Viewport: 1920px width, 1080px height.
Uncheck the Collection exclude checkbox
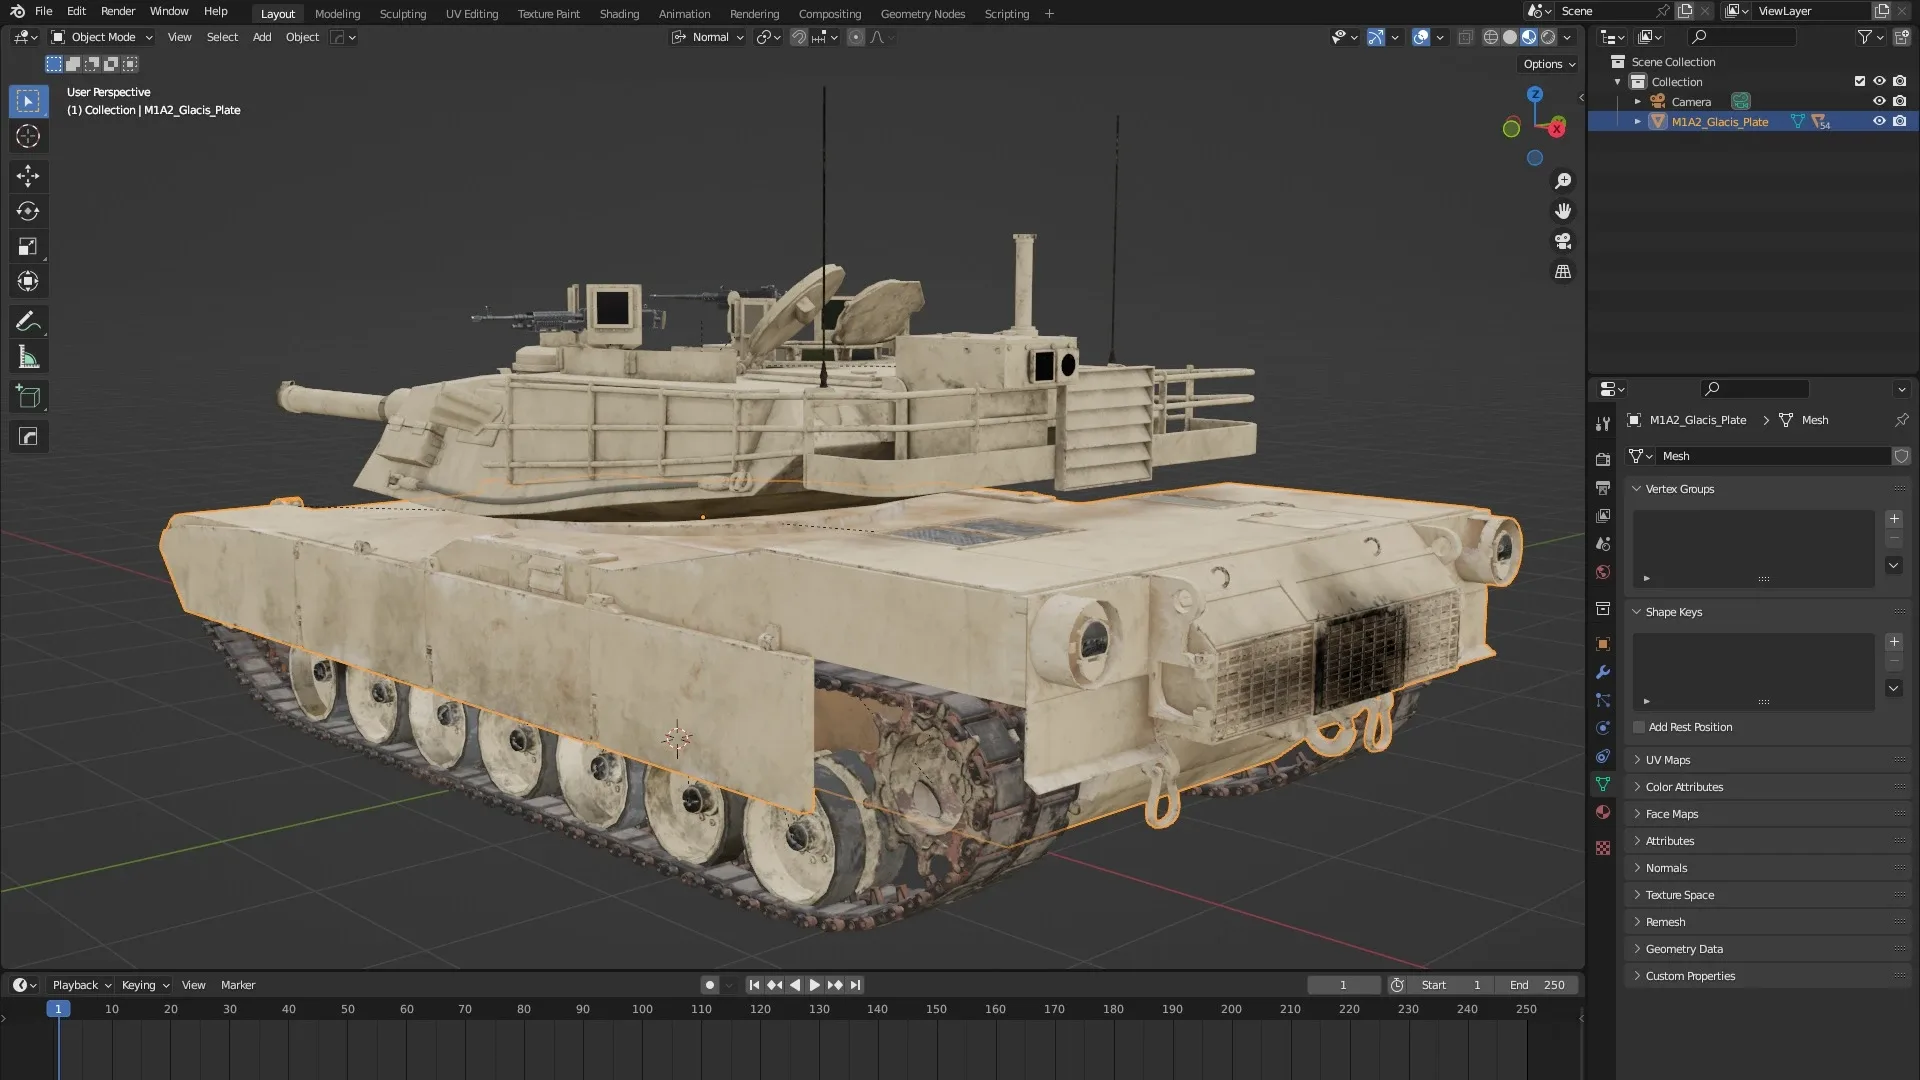coord(1859,81)
